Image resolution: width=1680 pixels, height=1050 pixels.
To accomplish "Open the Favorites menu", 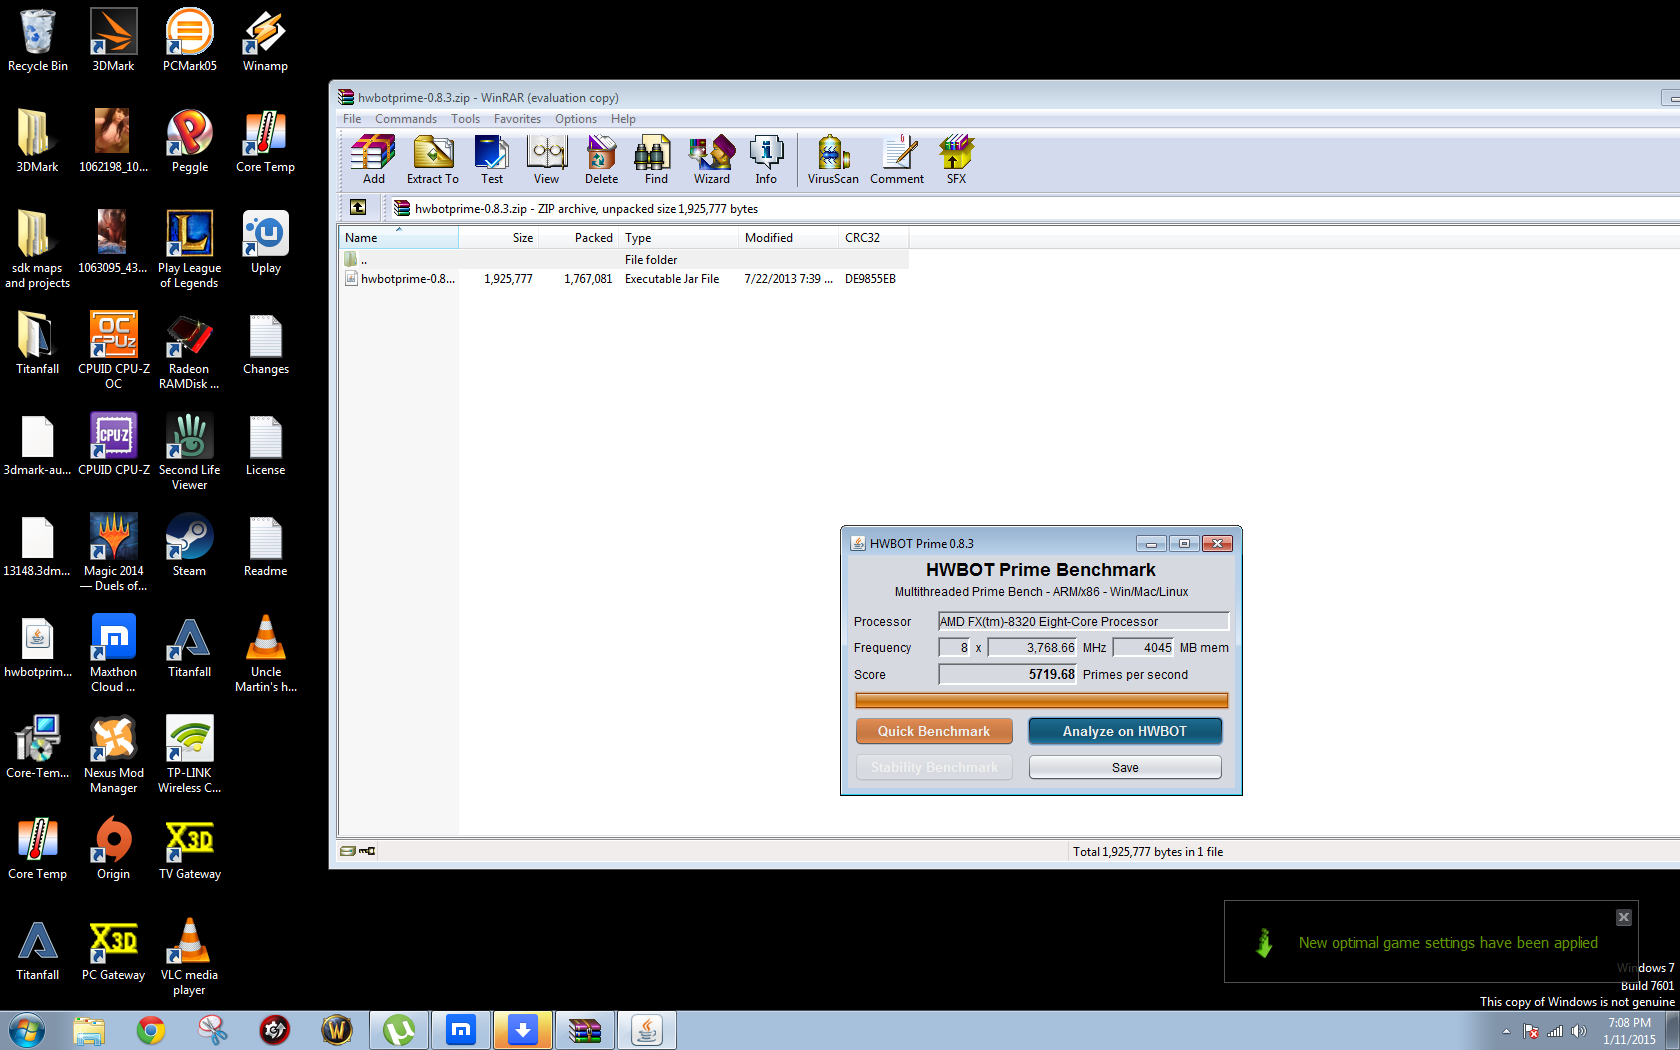I will coord(517,119).
